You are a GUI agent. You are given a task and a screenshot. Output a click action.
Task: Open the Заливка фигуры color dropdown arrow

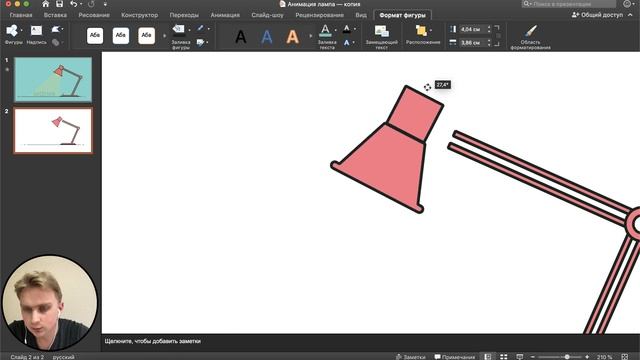tap(189, 30)
